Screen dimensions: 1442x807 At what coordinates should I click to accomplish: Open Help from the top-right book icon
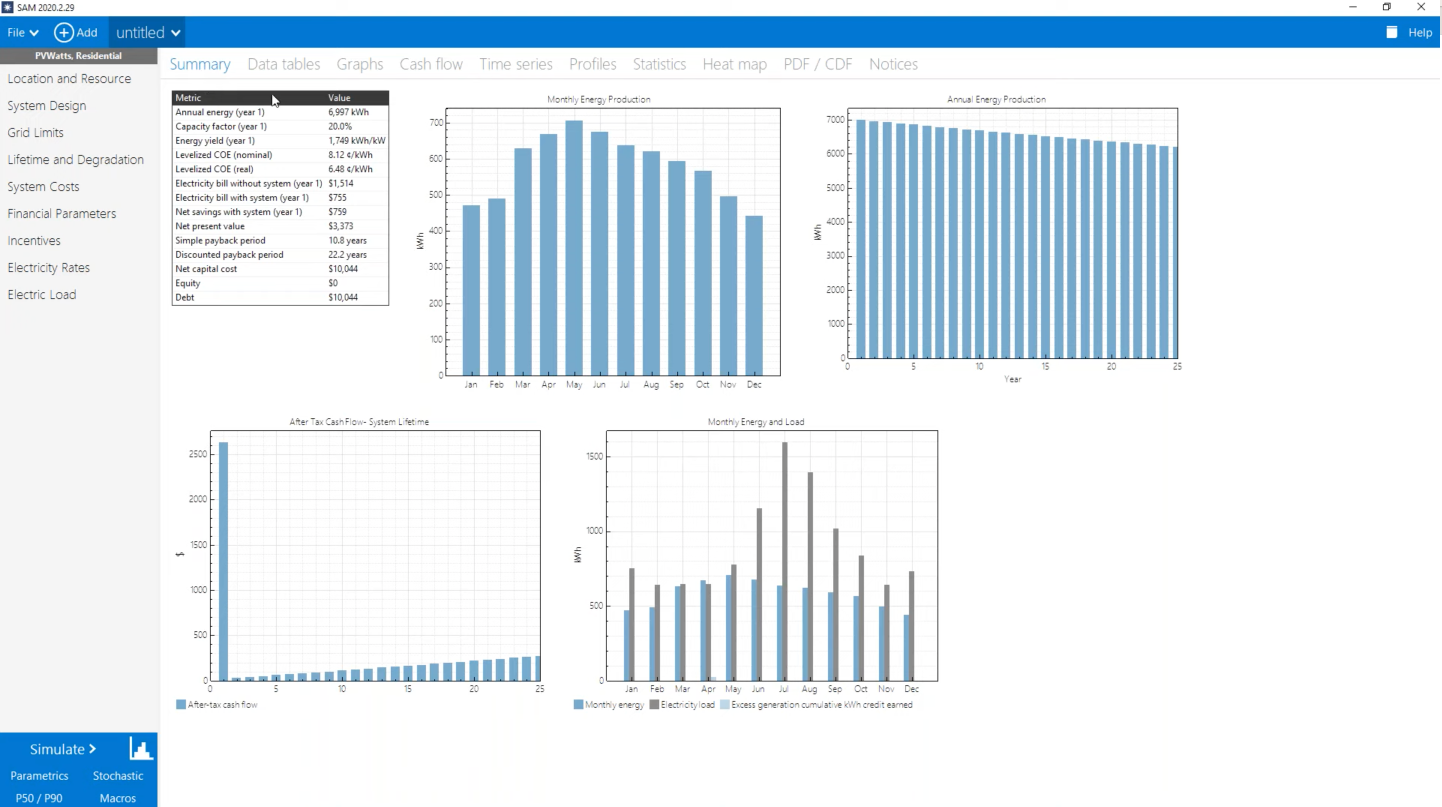pos(1391,33)
